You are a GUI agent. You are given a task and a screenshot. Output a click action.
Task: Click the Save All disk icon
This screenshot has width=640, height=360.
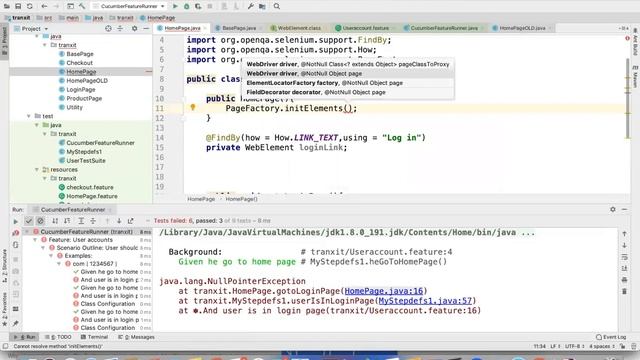[18, 6]
